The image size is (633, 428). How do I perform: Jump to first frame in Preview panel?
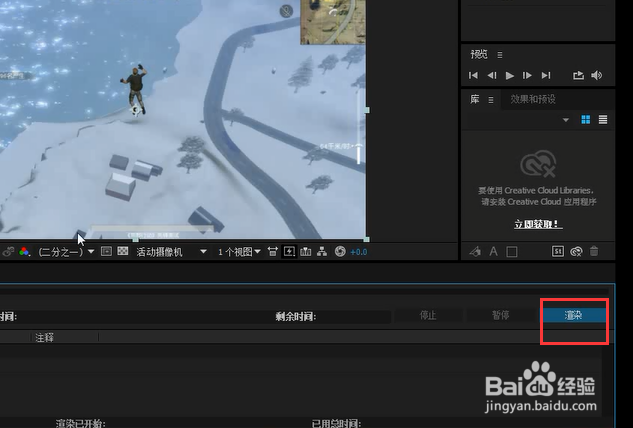coord(473,76)
